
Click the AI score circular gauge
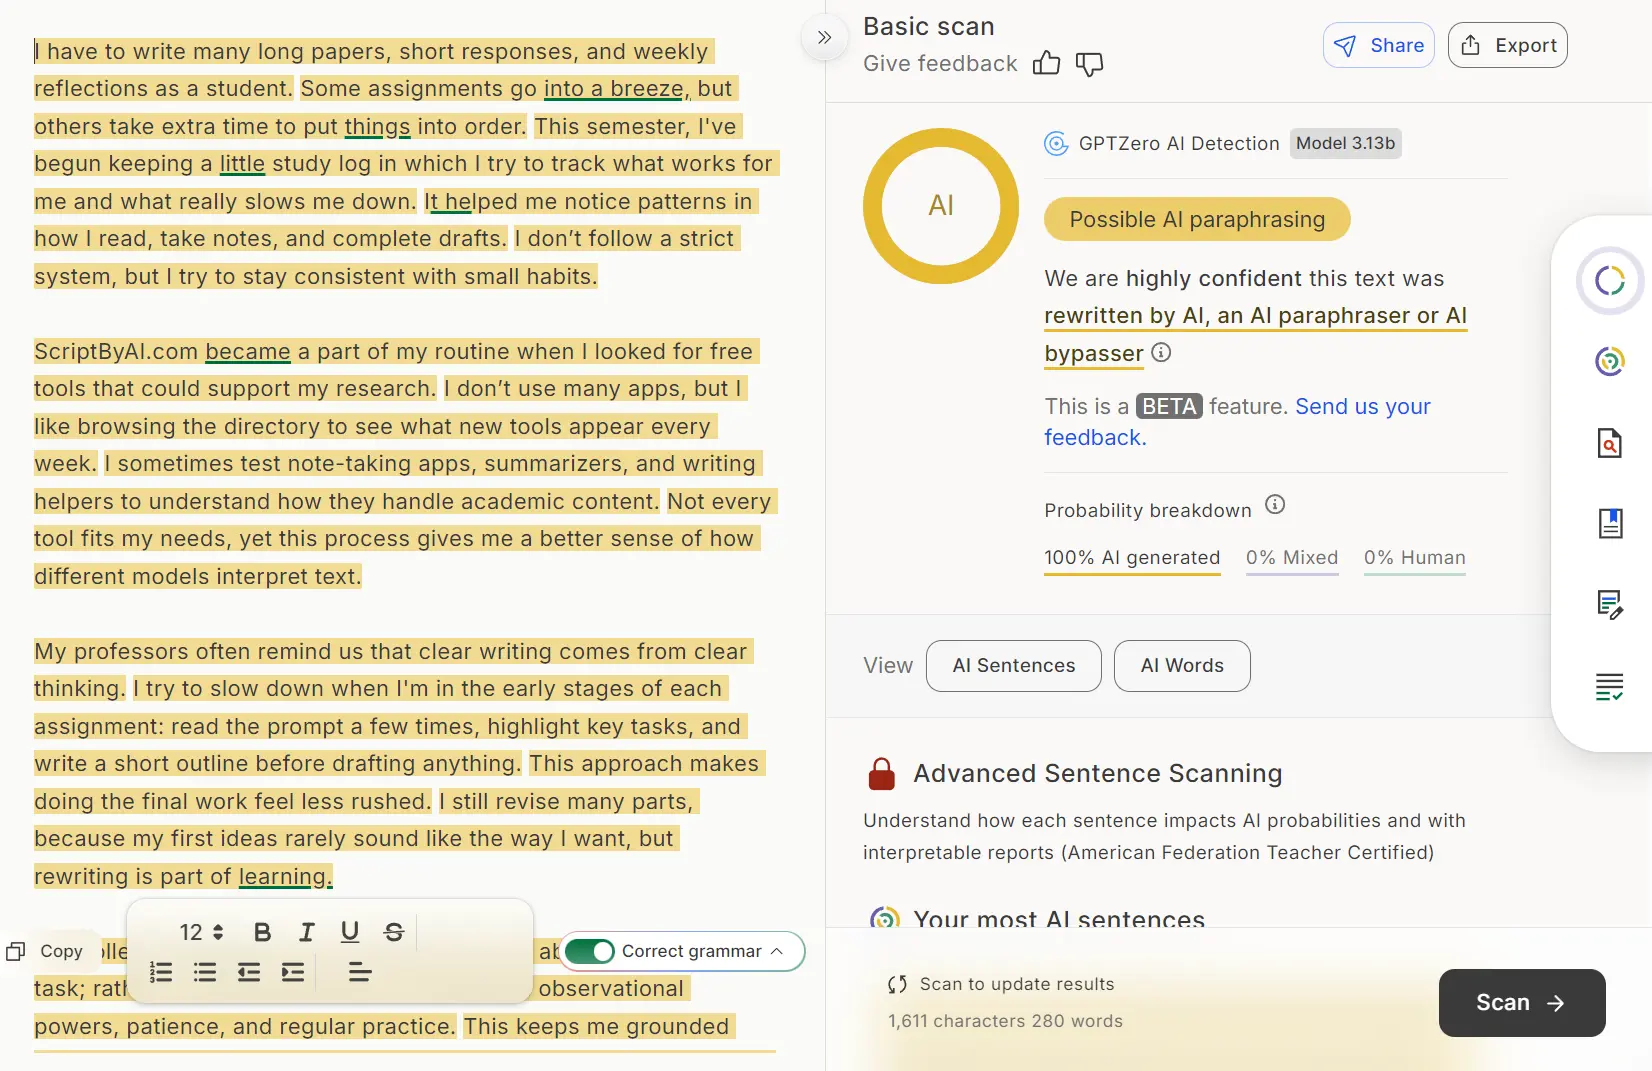[940, 206]
